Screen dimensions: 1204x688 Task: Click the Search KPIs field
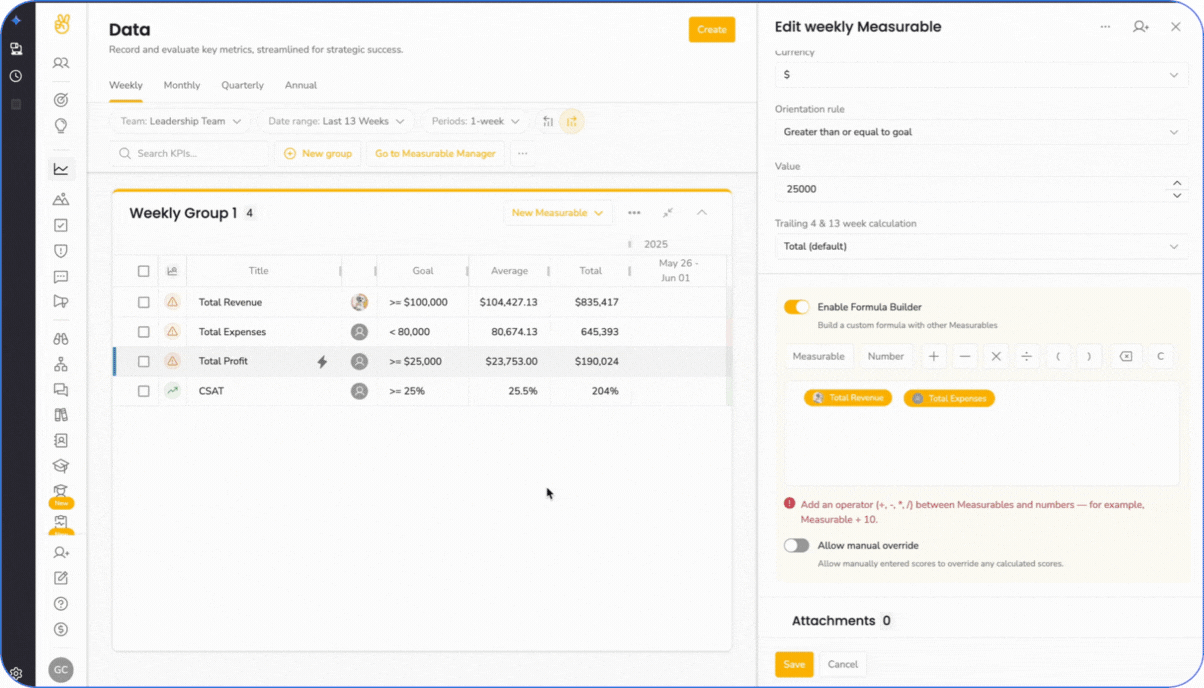point(189,154)
